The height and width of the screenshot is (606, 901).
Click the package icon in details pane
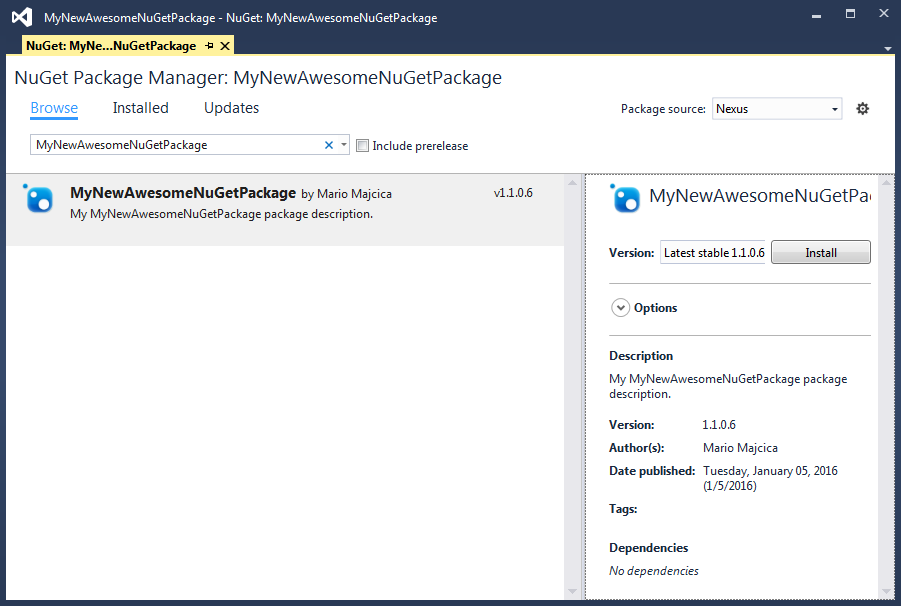625,199
